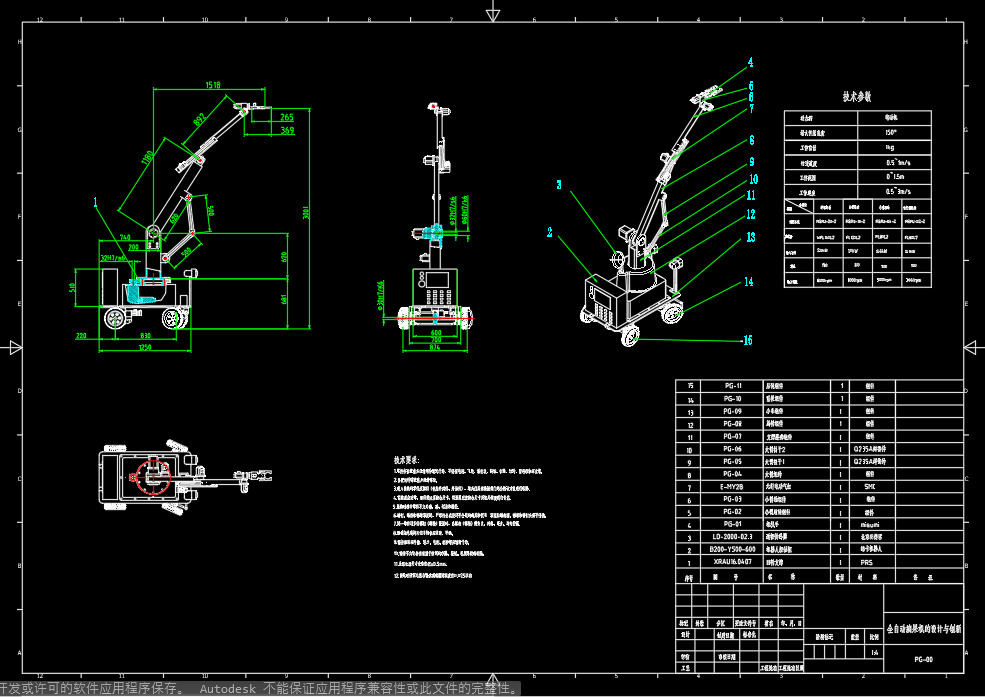
Task: Click the 1250 base length dimension
Action: (145, 347)
